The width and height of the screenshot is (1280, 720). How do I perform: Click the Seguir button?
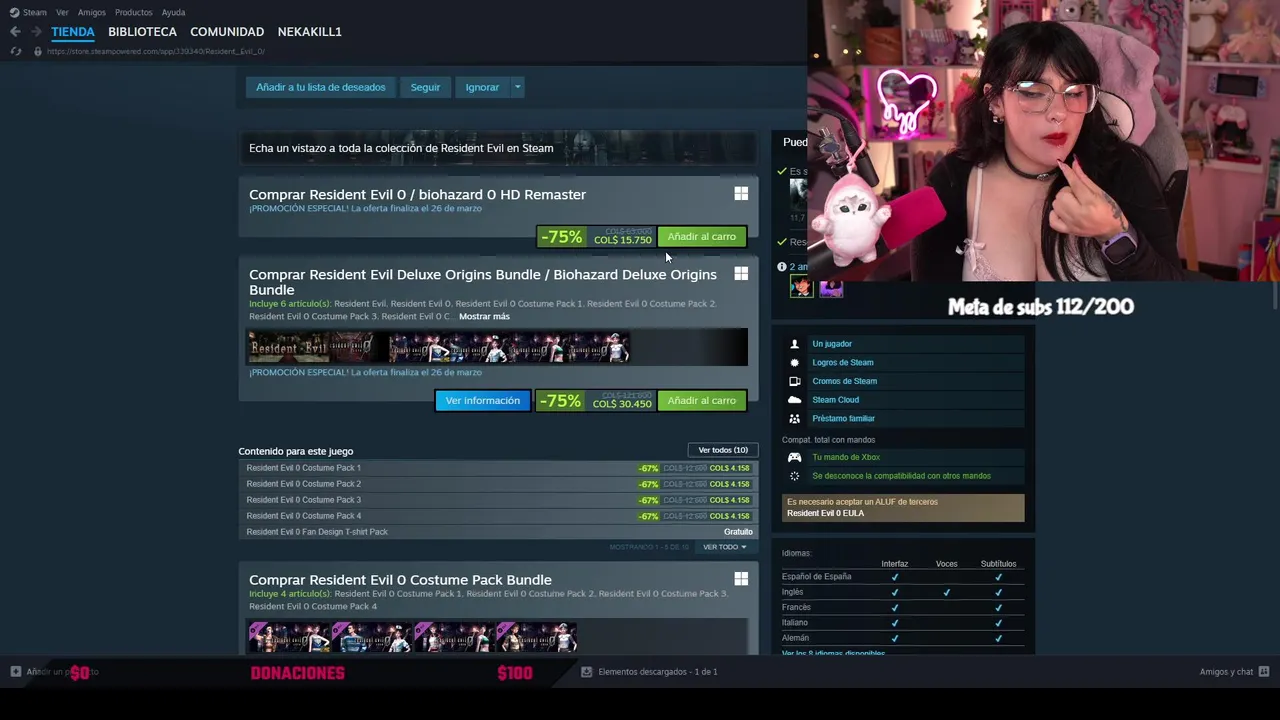point(425,87)
